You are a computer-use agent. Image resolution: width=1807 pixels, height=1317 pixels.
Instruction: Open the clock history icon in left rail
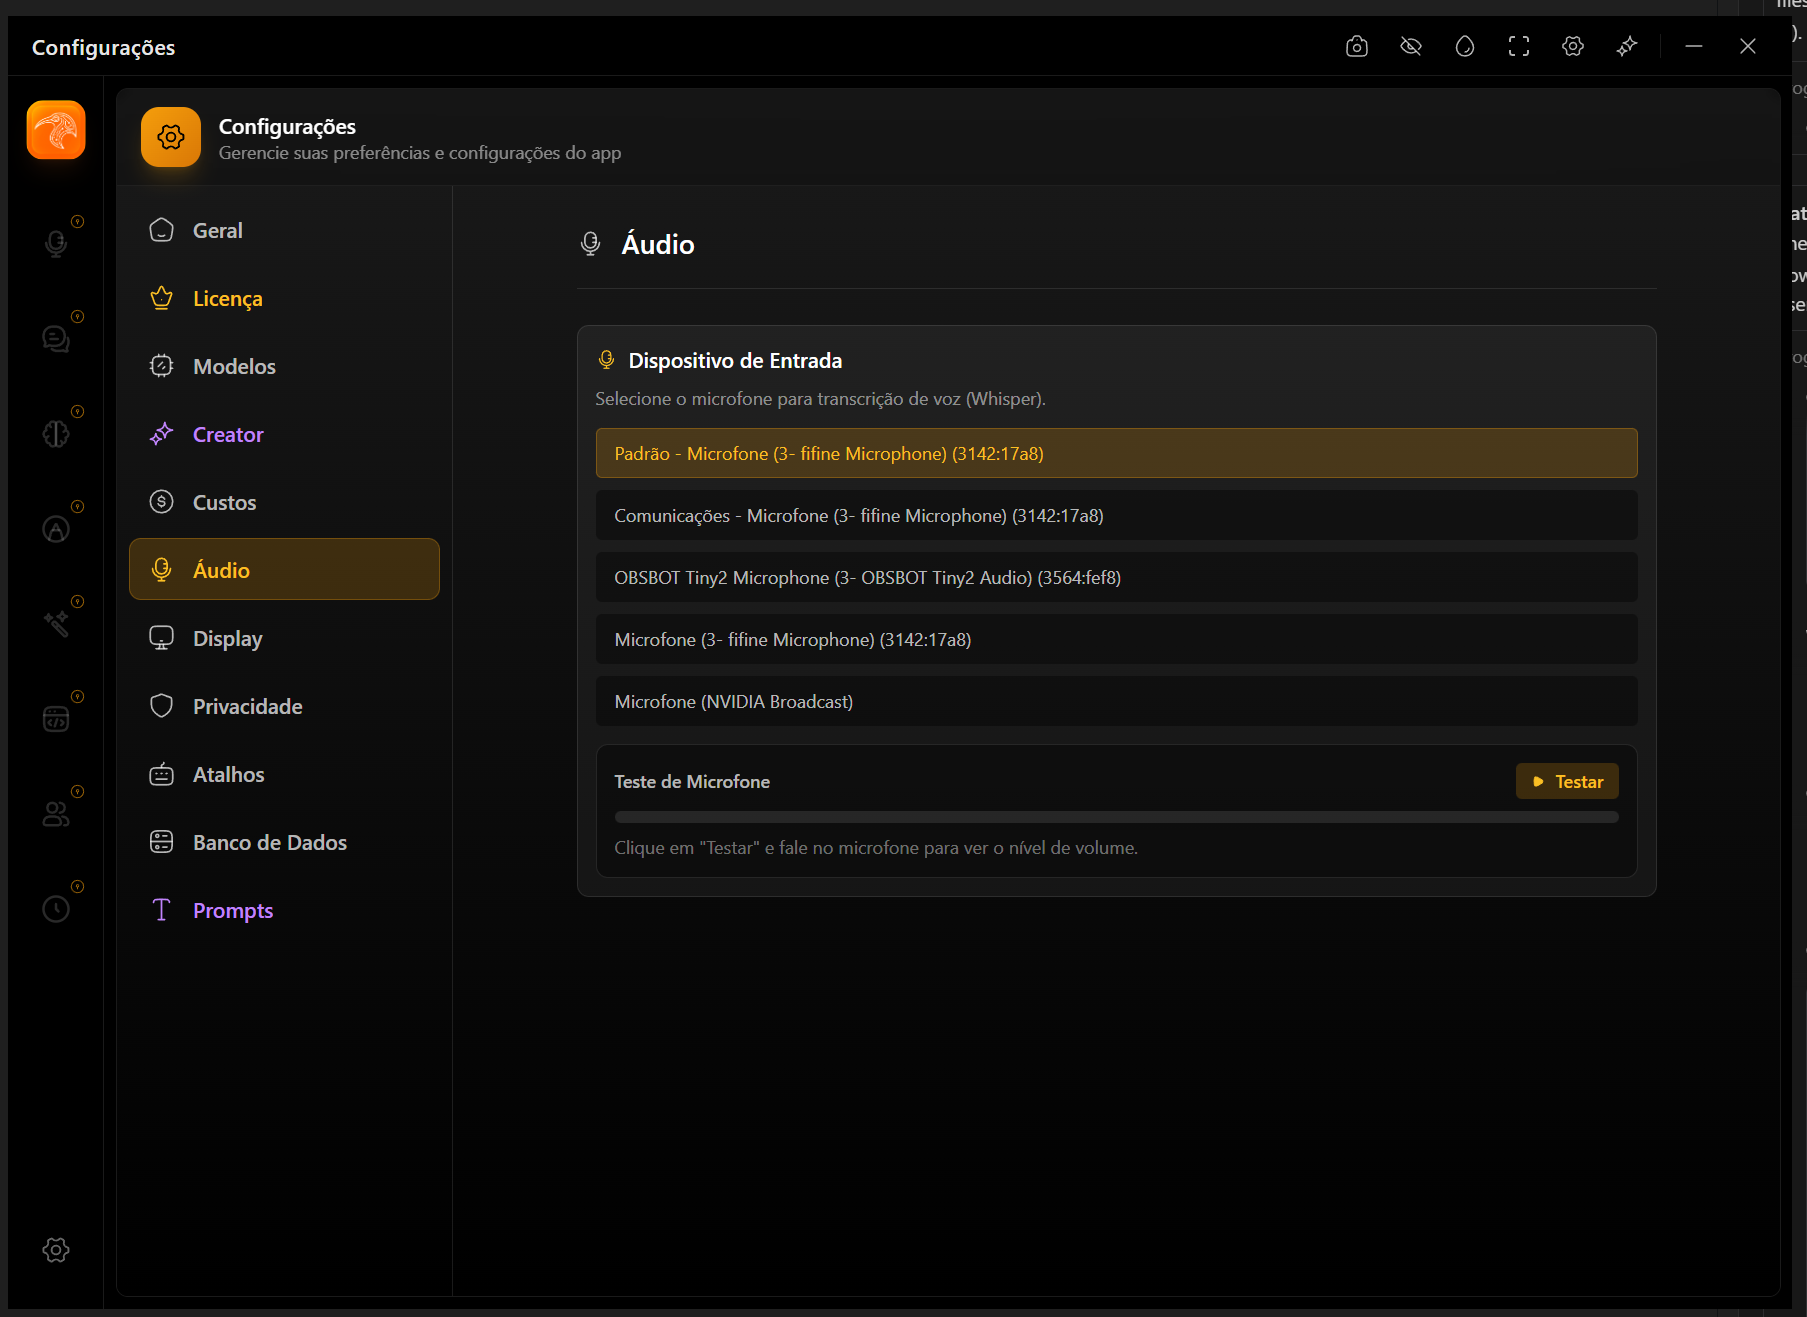[x=56, y=909]
